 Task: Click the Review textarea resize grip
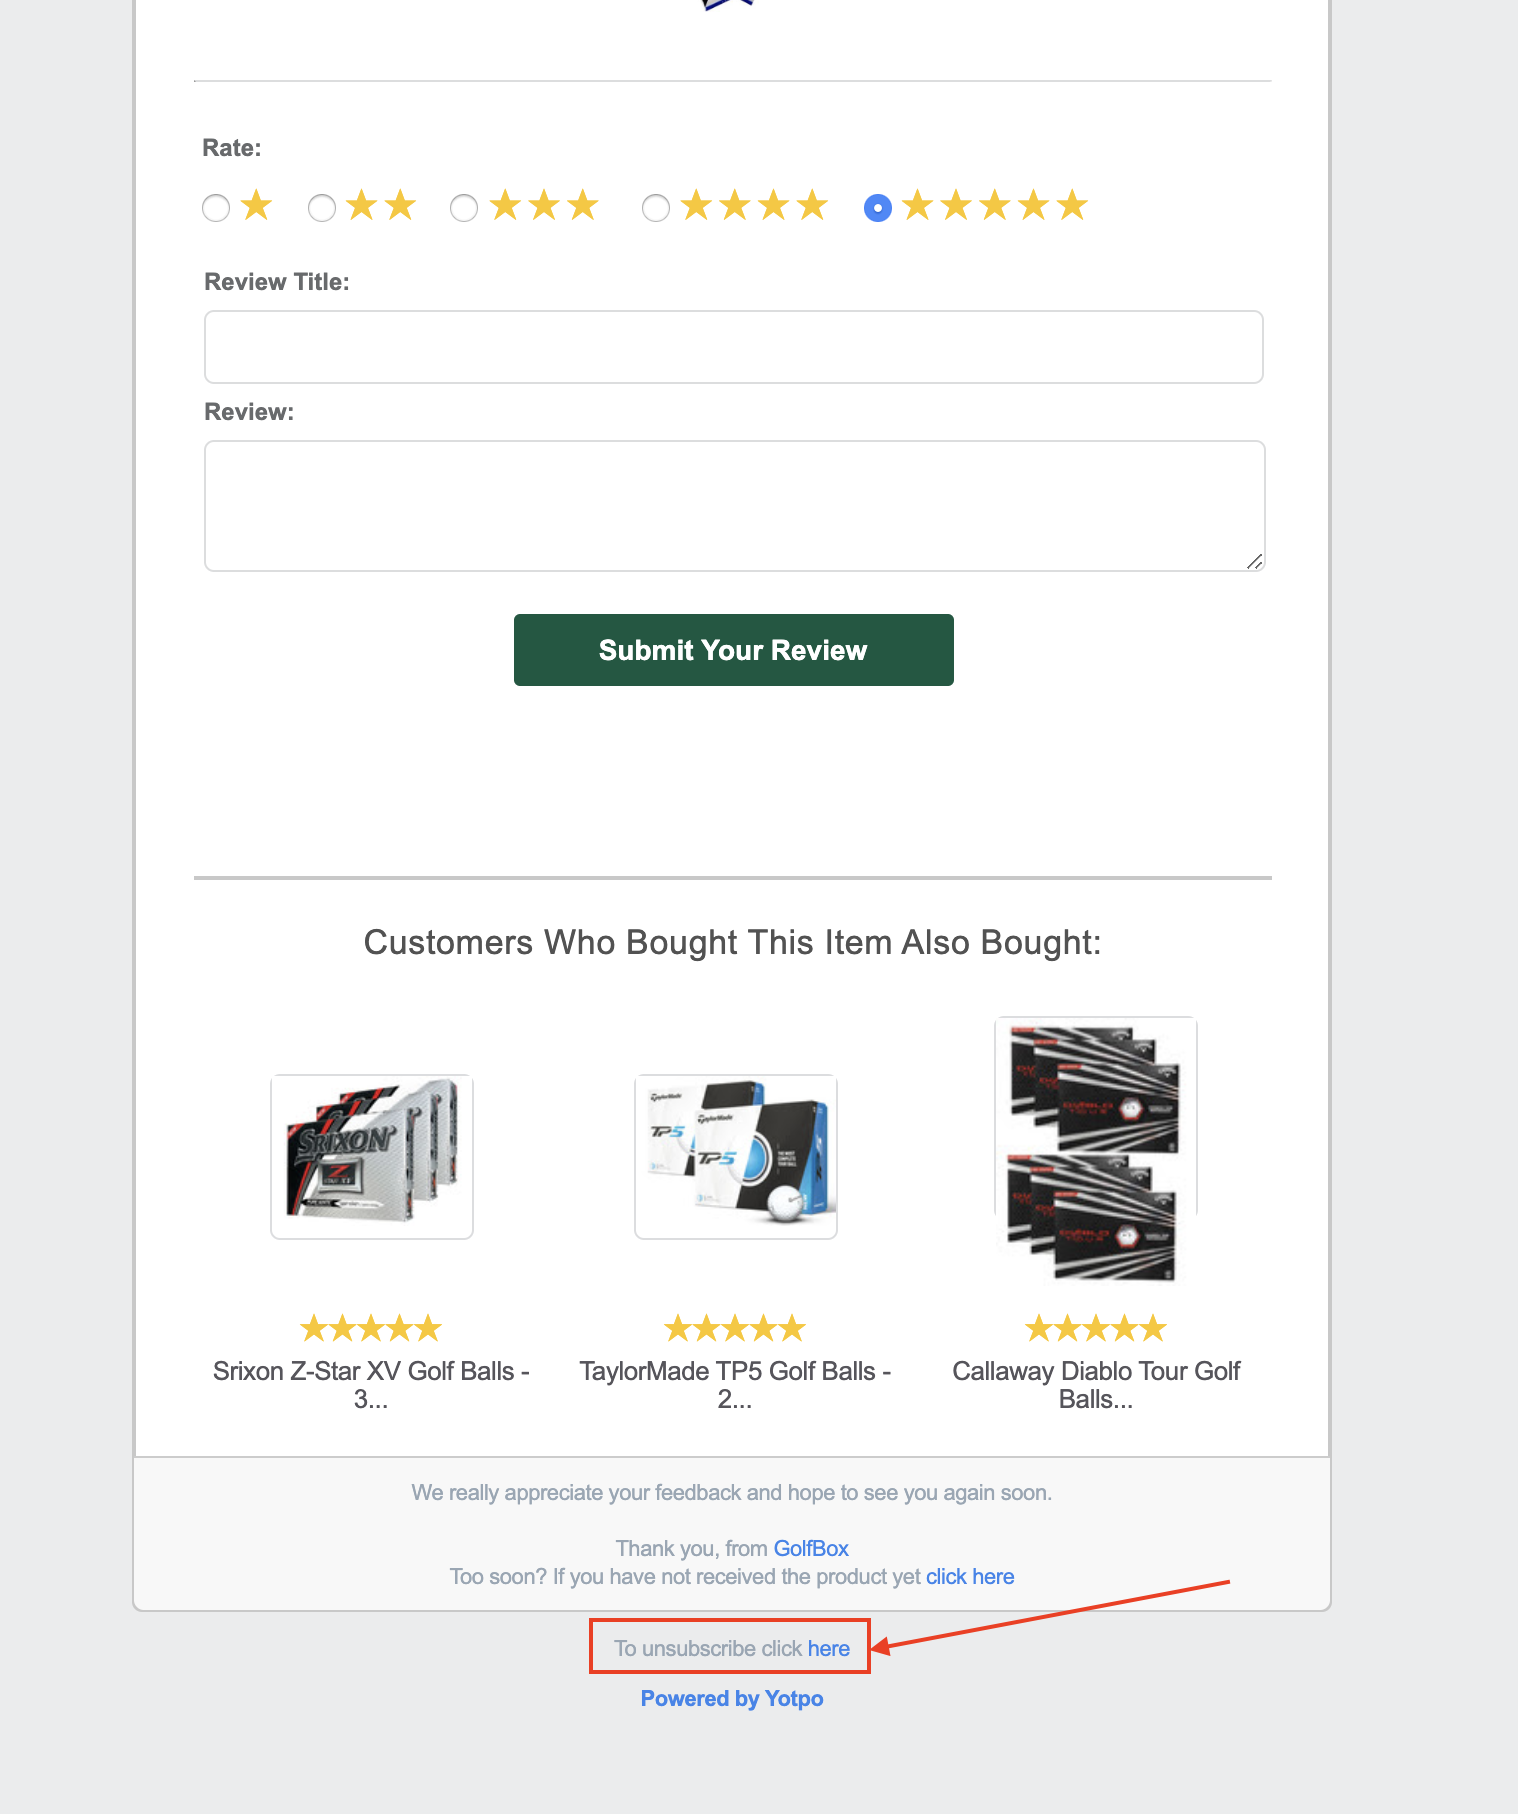pos(1255,561)
